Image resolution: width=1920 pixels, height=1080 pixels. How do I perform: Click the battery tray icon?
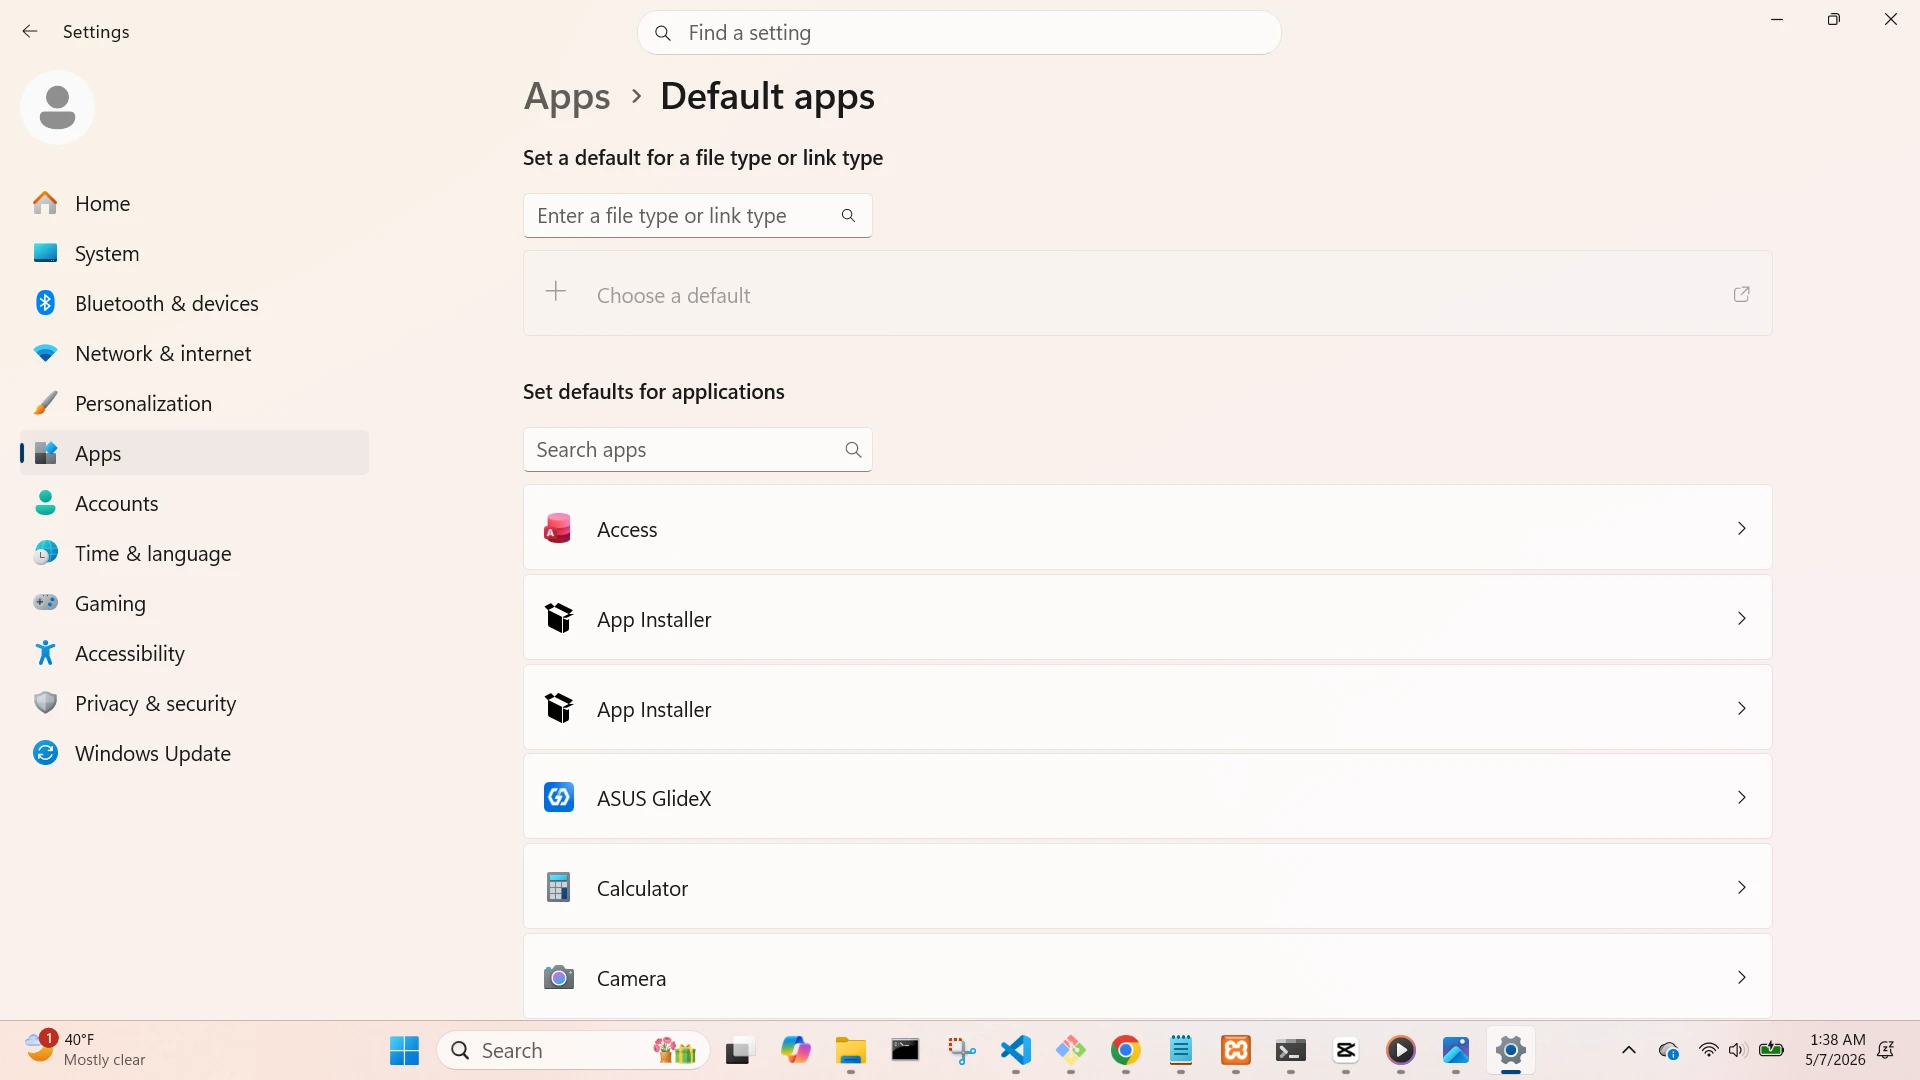tap(1771, 1050)
